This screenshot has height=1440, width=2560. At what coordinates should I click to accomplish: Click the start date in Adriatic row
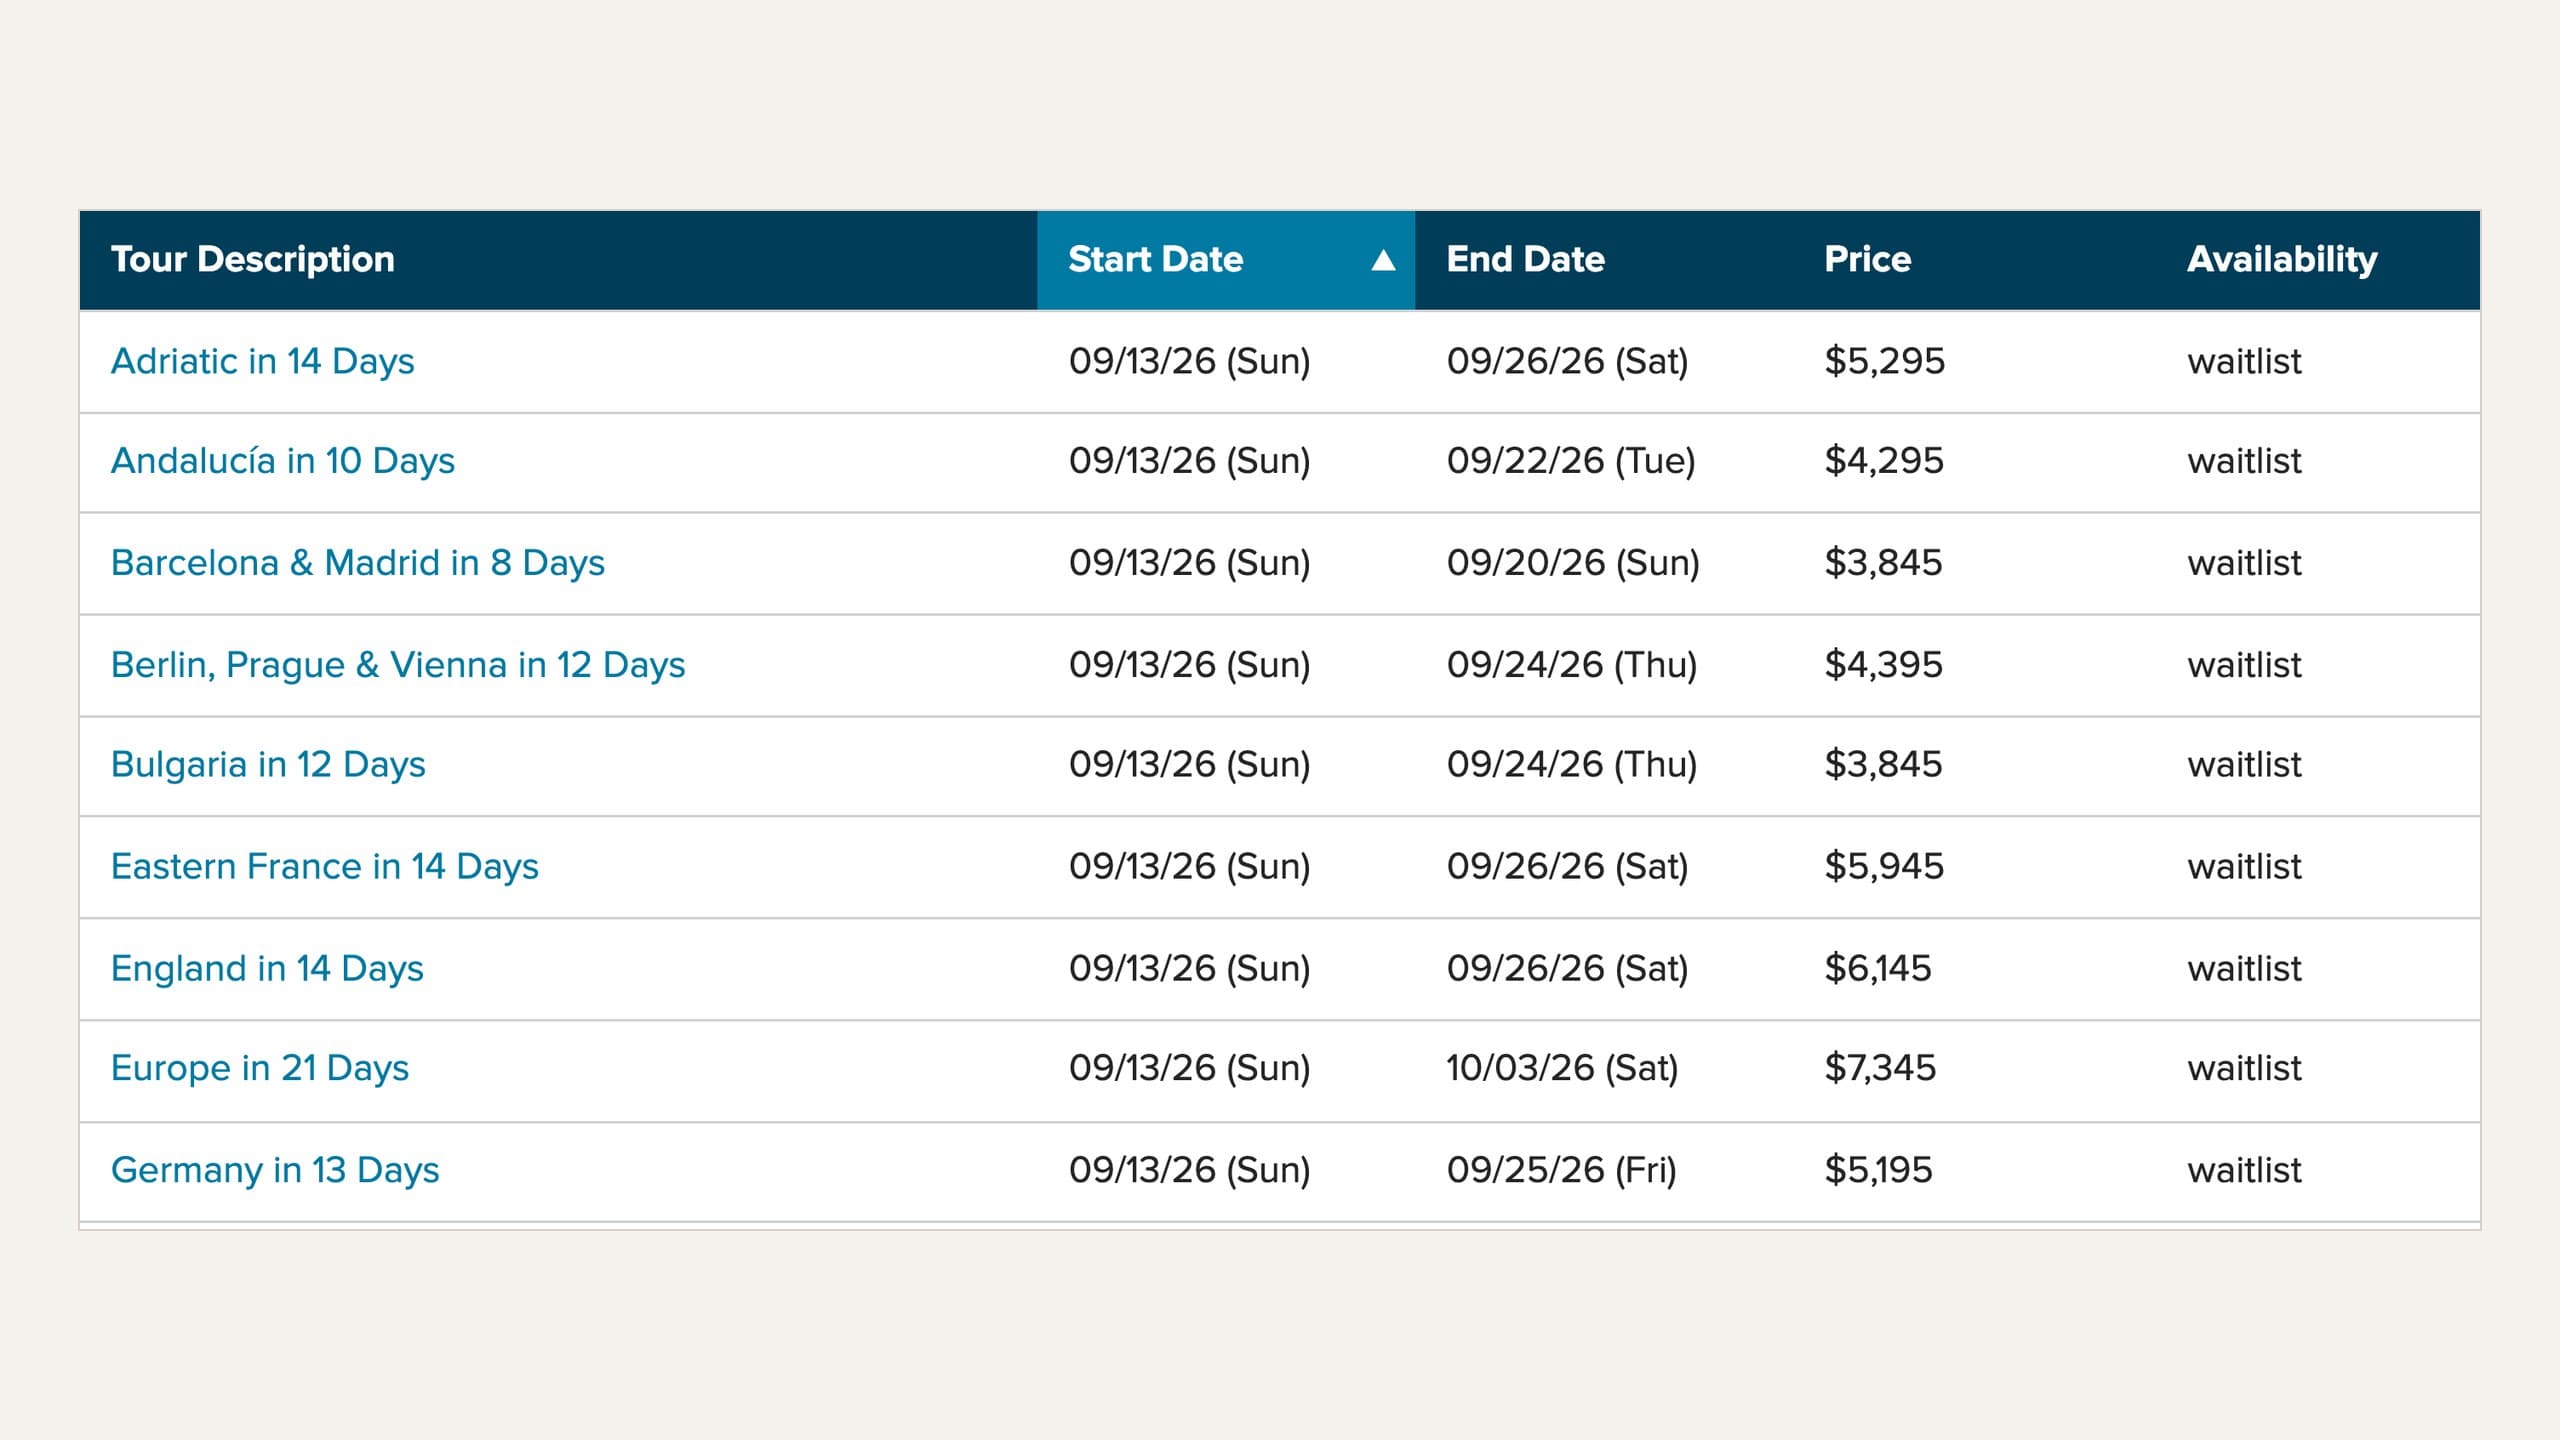(x=1189, y=361)
